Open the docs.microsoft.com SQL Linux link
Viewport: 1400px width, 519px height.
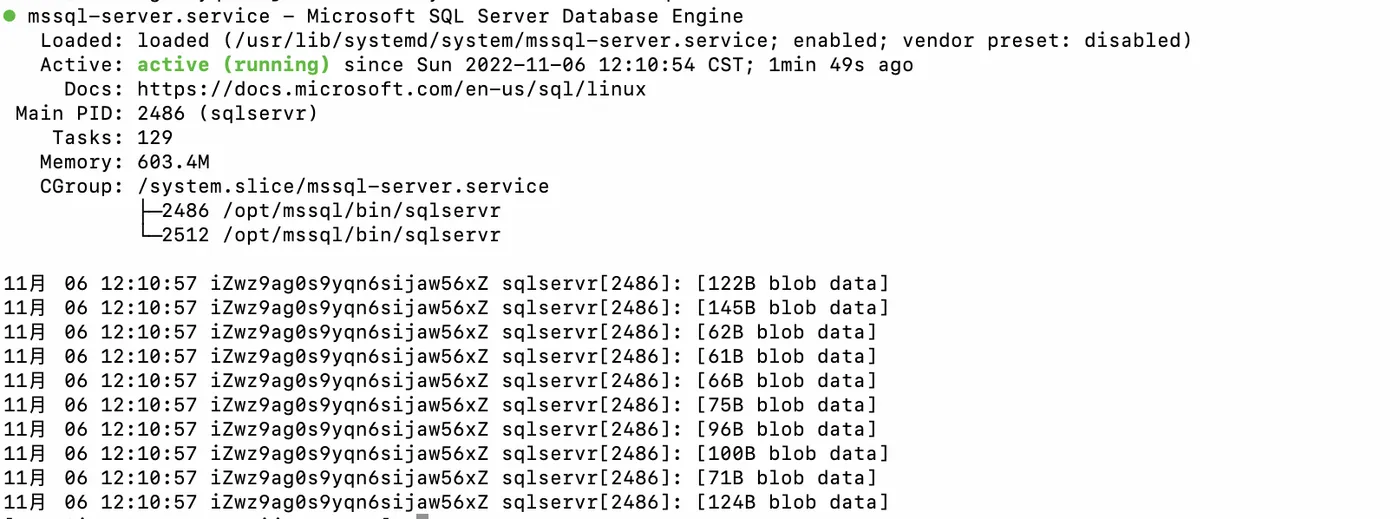click(x=391, y=89)
